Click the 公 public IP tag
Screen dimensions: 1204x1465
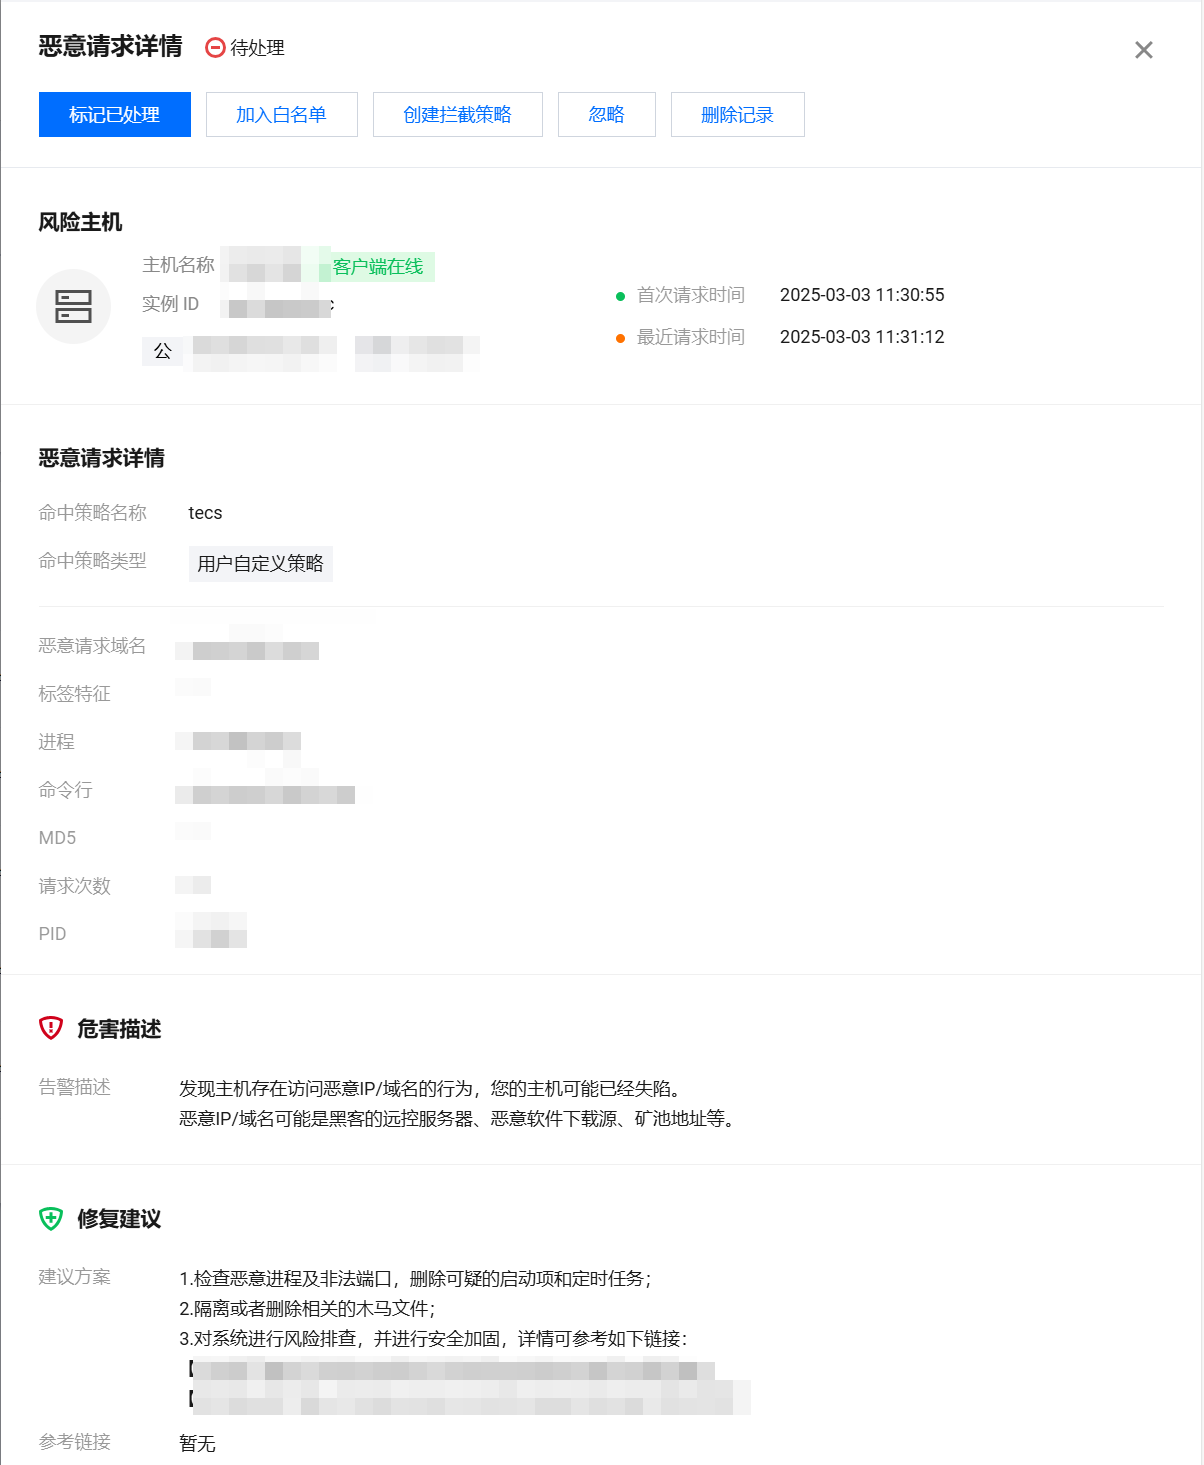(163, 351)
